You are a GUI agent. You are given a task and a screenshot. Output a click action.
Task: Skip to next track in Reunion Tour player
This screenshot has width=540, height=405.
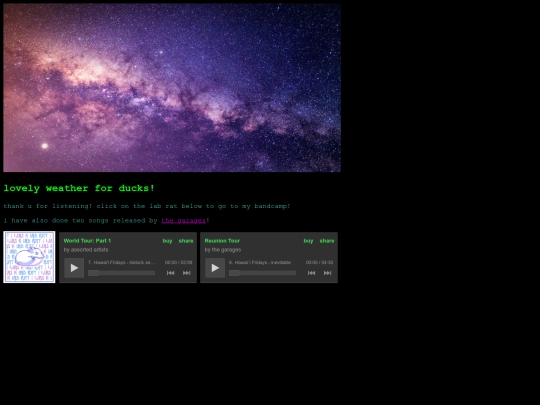(328, 273)
